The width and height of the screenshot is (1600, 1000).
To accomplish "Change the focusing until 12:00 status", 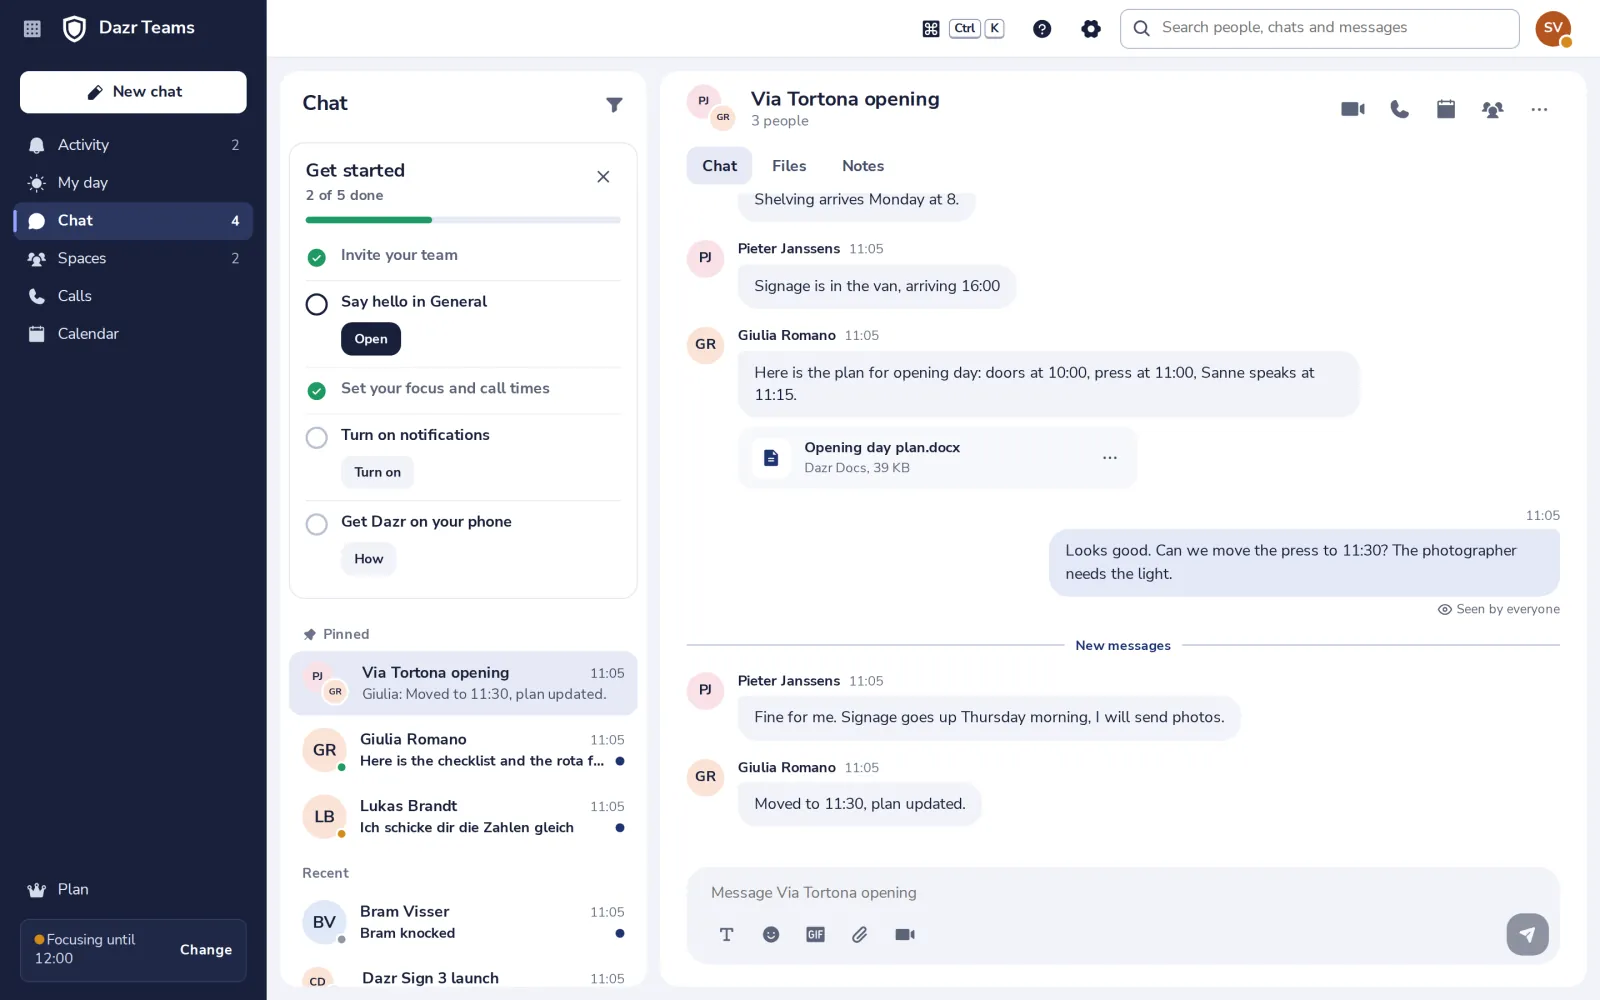I will (206, 950).
